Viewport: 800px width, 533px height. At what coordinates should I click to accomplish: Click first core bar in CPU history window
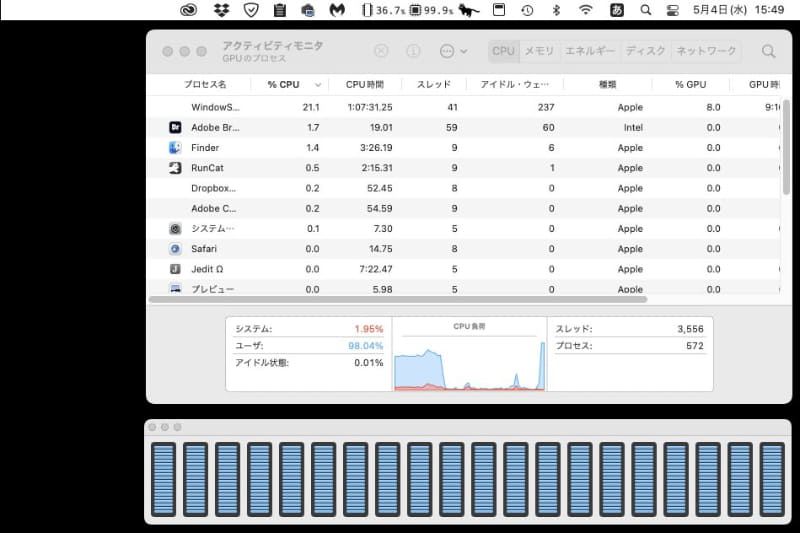pyautogui.click(x=163, y=479)
